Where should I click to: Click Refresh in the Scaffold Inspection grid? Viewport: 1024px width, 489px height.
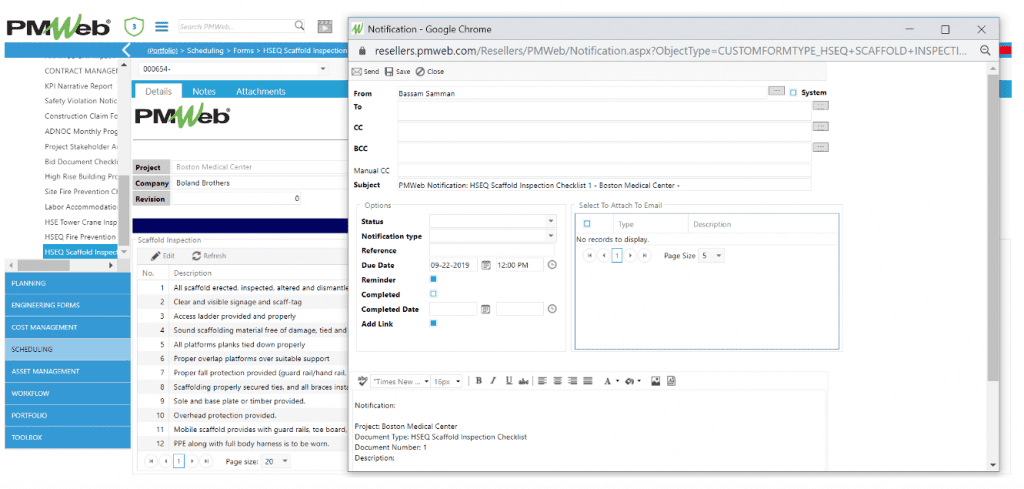209,256
